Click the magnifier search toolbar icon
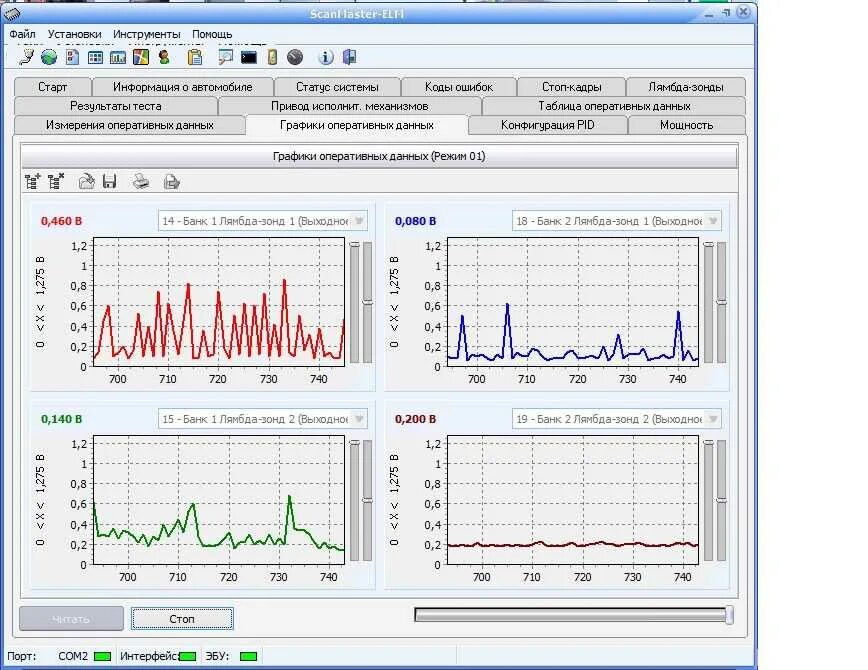Viewport: 868px width, 670px height. click(225, 57)
